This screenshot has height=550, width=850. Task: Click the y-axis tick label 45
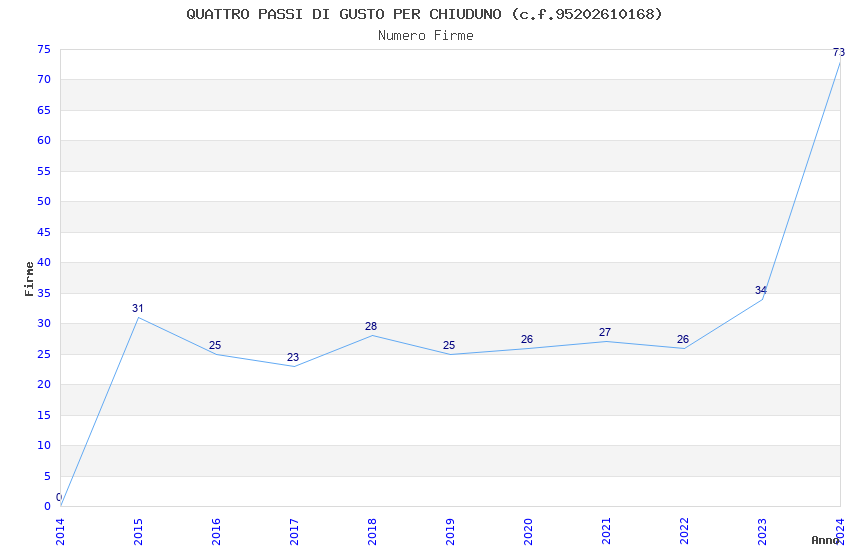[44, 232]
